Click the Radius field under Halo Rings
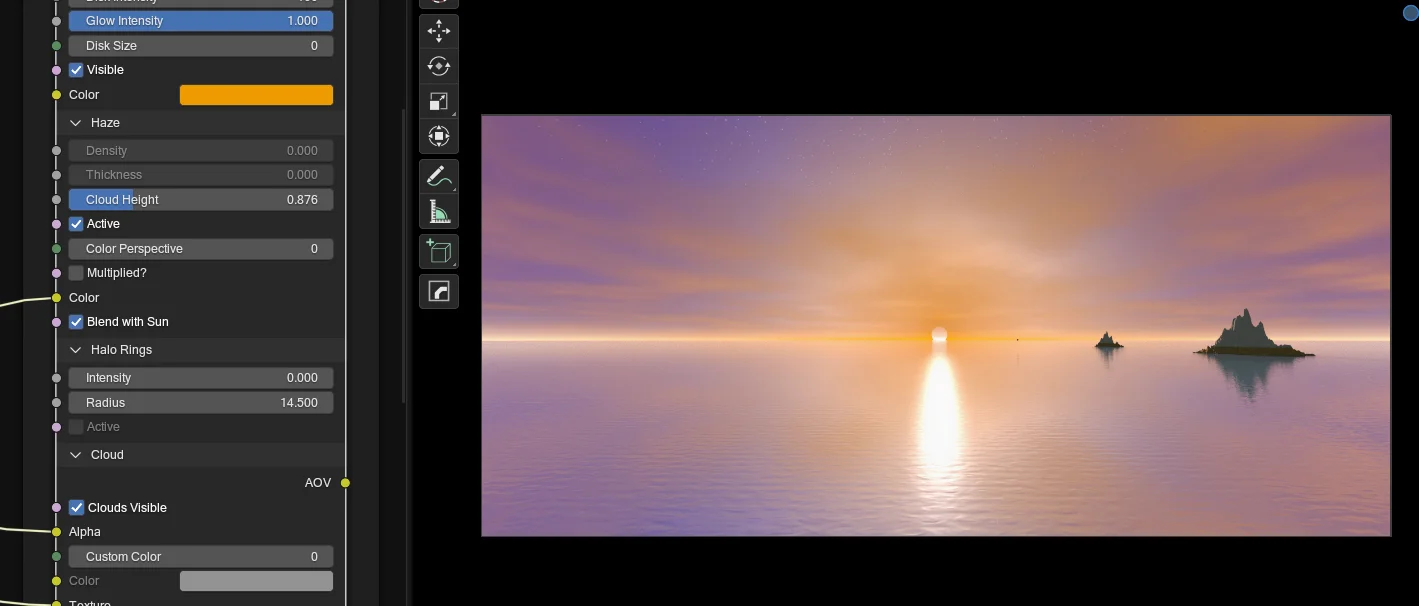This screenshot has width=1419, height=606. tap(200, 402)
